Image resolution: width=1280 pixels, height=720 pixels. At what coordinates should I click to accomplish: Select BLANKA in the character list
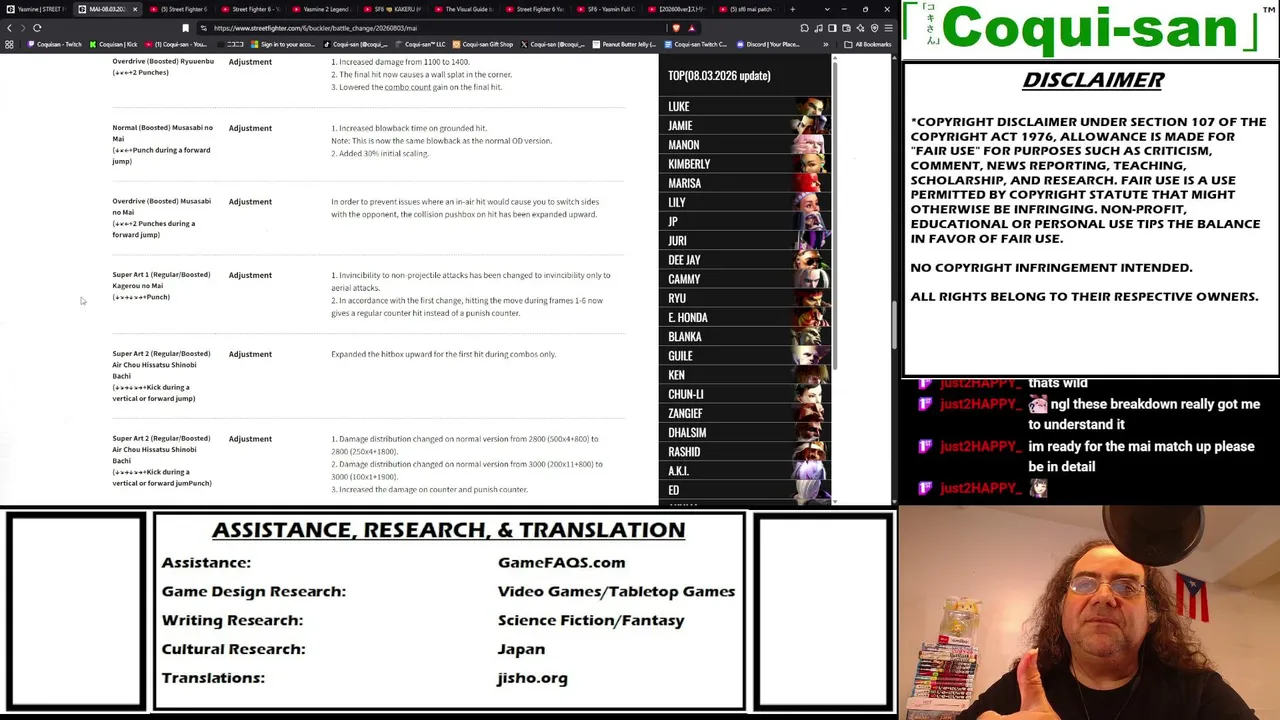pyautogui.click(x=744, y=336)
